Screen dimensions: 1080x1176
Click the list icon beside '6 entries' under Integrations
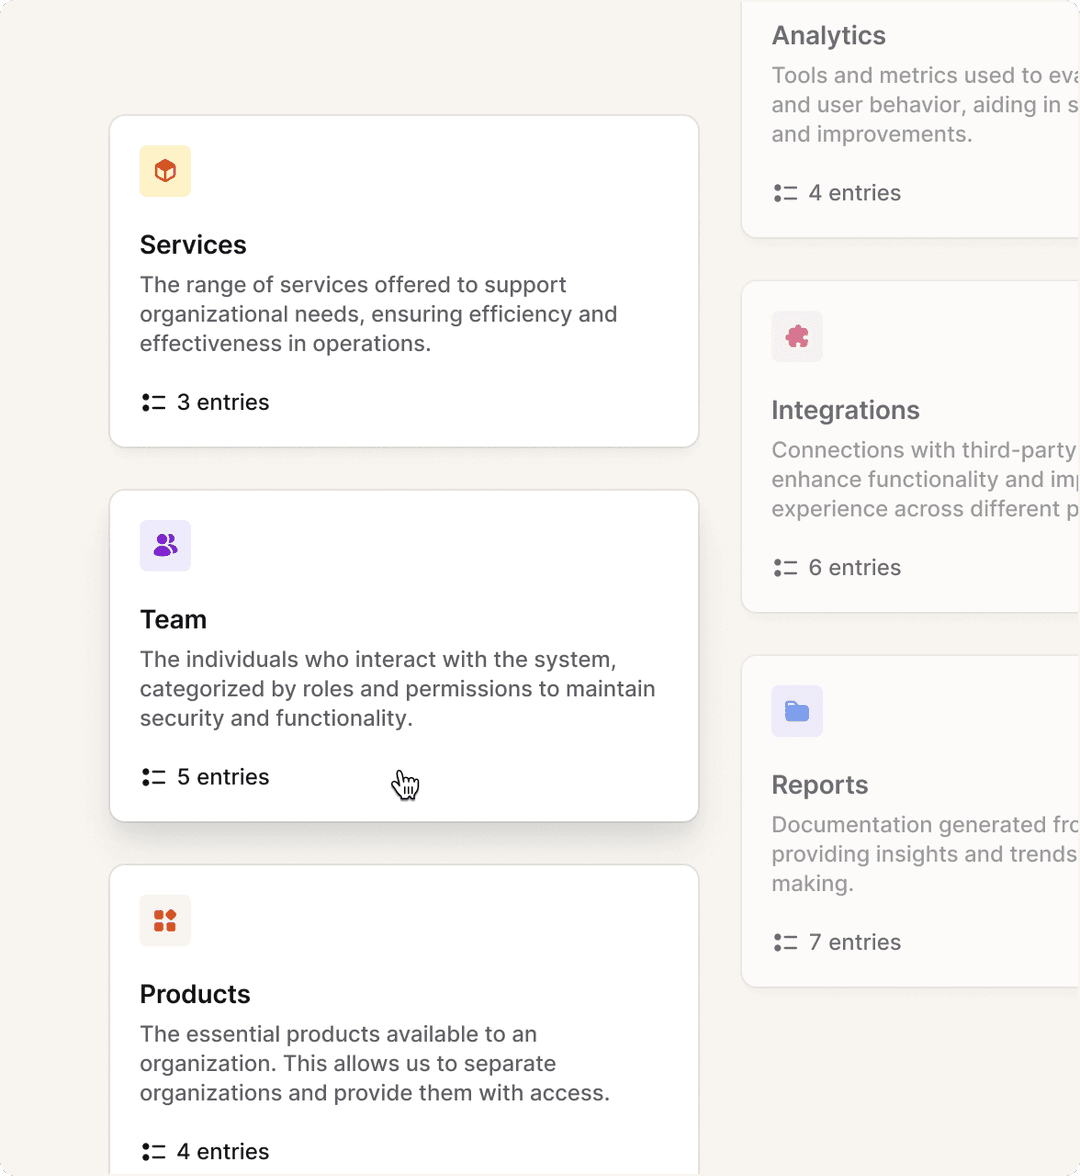[784, 567]
